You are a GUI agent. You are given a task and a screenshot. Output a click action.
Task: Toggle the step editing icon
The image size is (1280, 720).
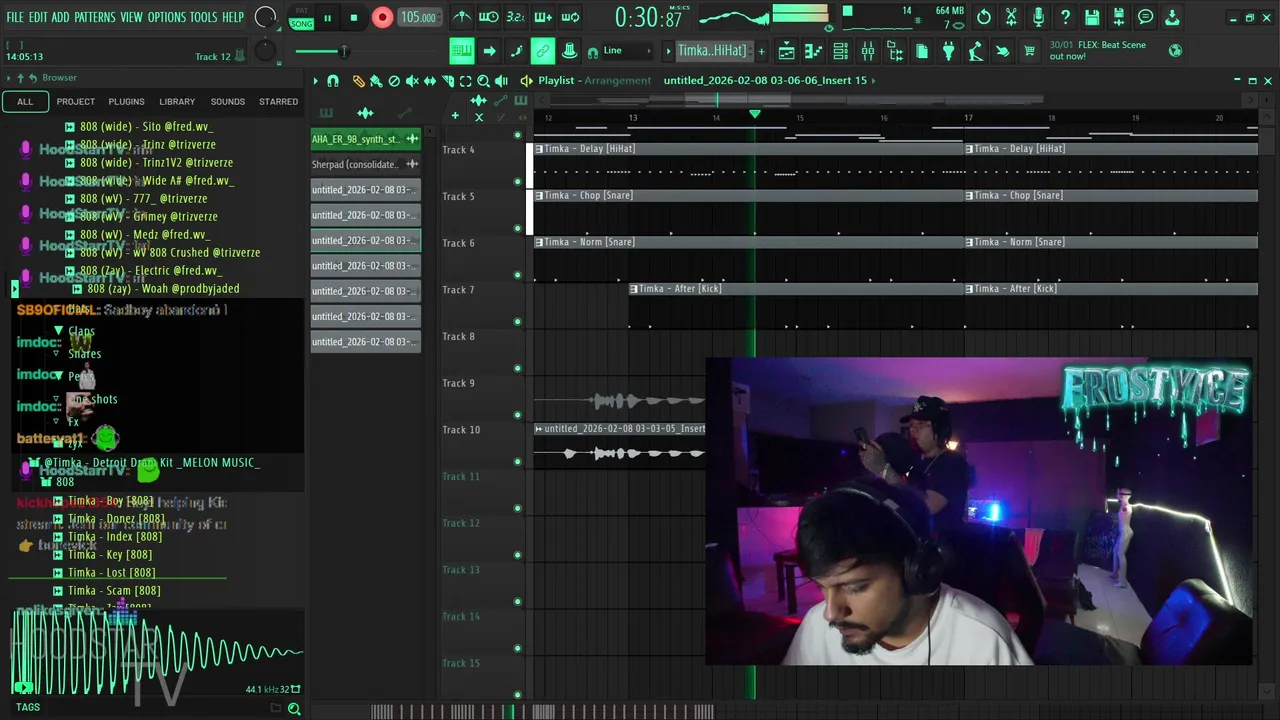[516, 51]
